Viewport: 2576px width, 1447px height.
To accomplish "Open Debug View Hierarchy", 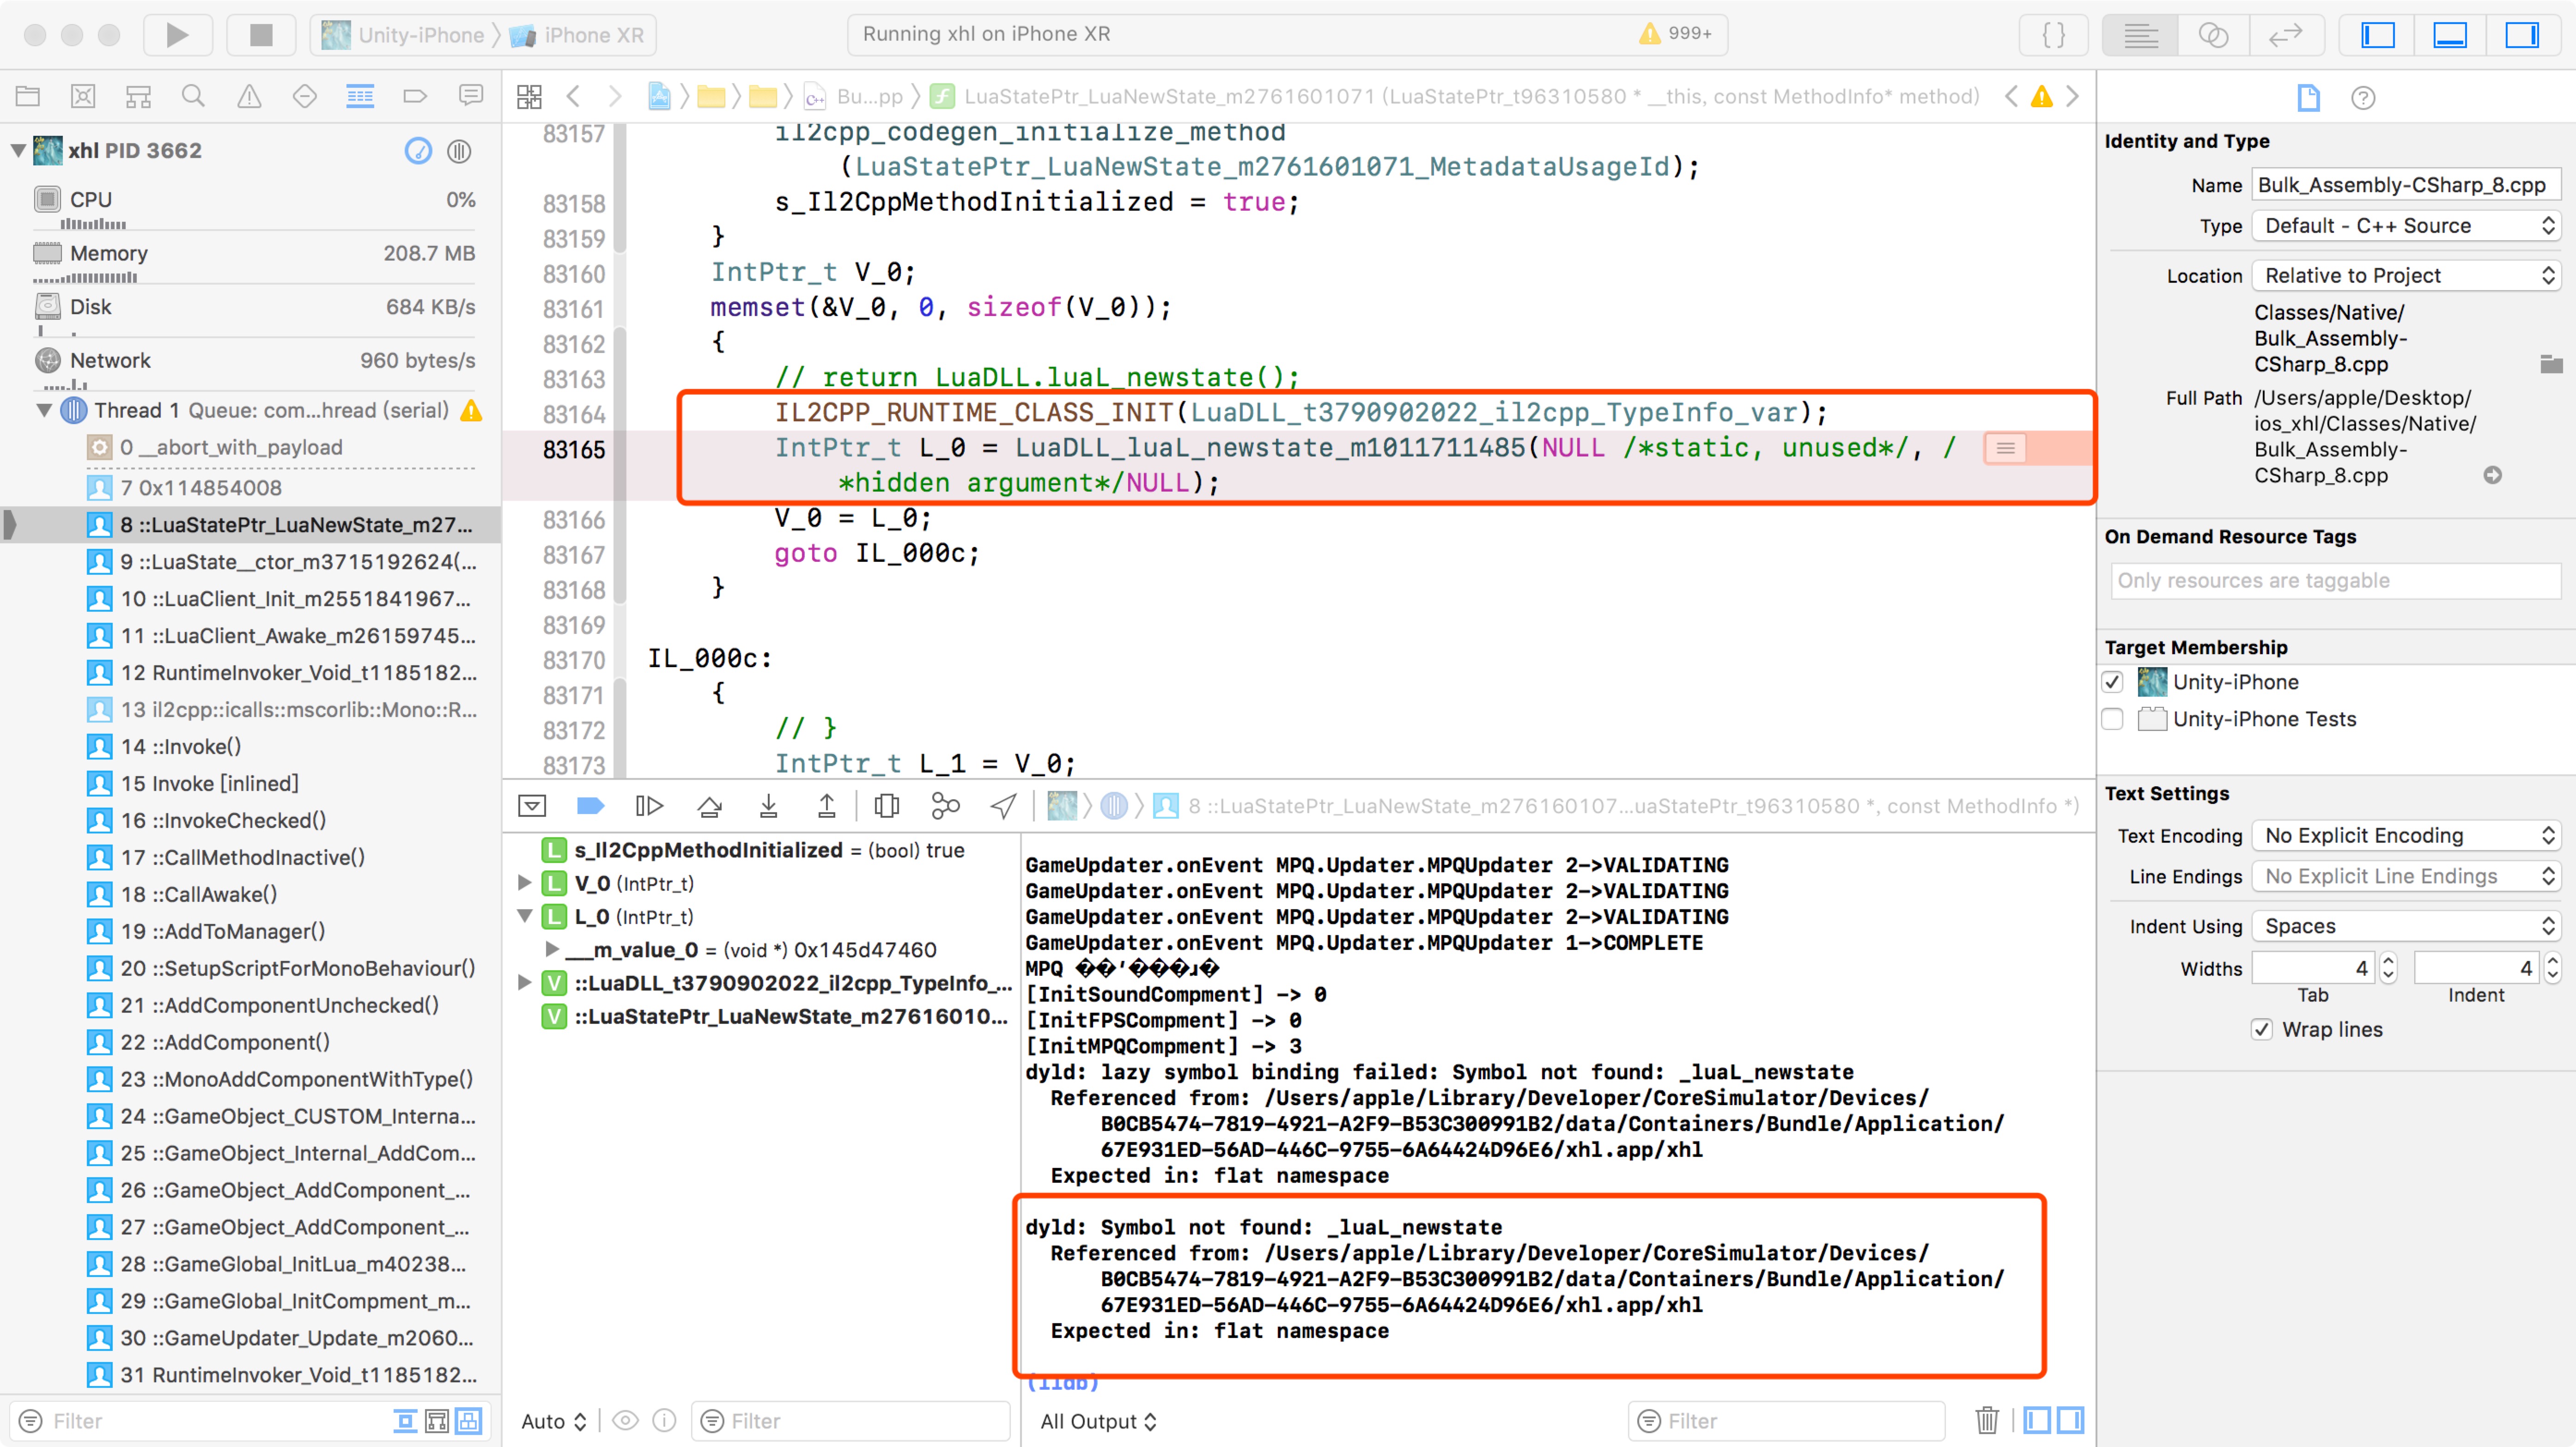I will (x=886, y=806).
